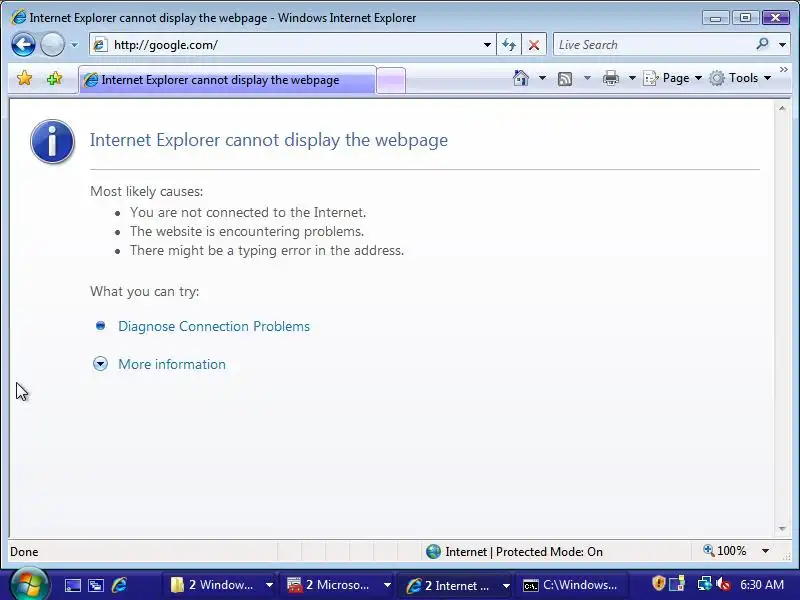Click the Print toolbar icon

click(611, 78)
